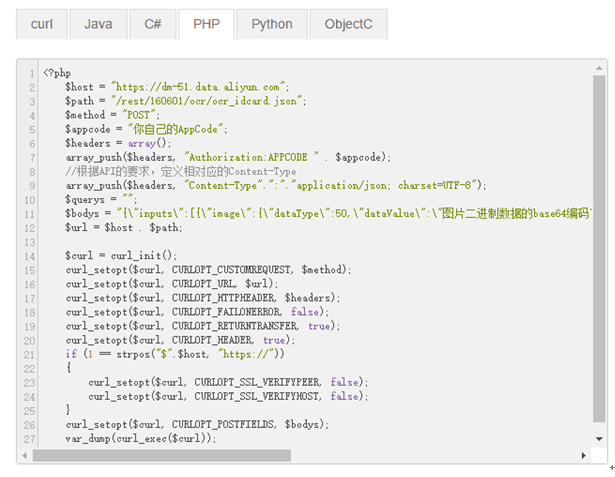Click the 你自己的AppCode placeholder string
This screenshot has height=477, width=615.
(177, 129)
